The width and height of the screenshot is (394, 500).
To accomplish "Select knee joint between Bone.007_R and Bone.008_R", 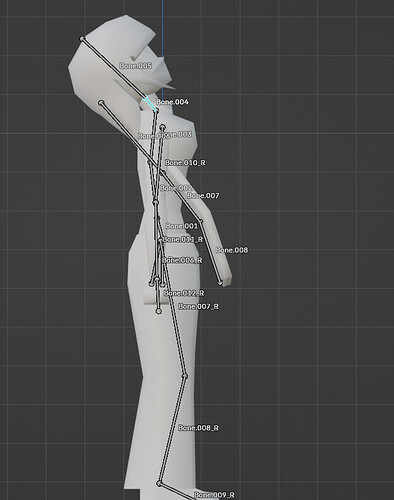I will (185, 376).
